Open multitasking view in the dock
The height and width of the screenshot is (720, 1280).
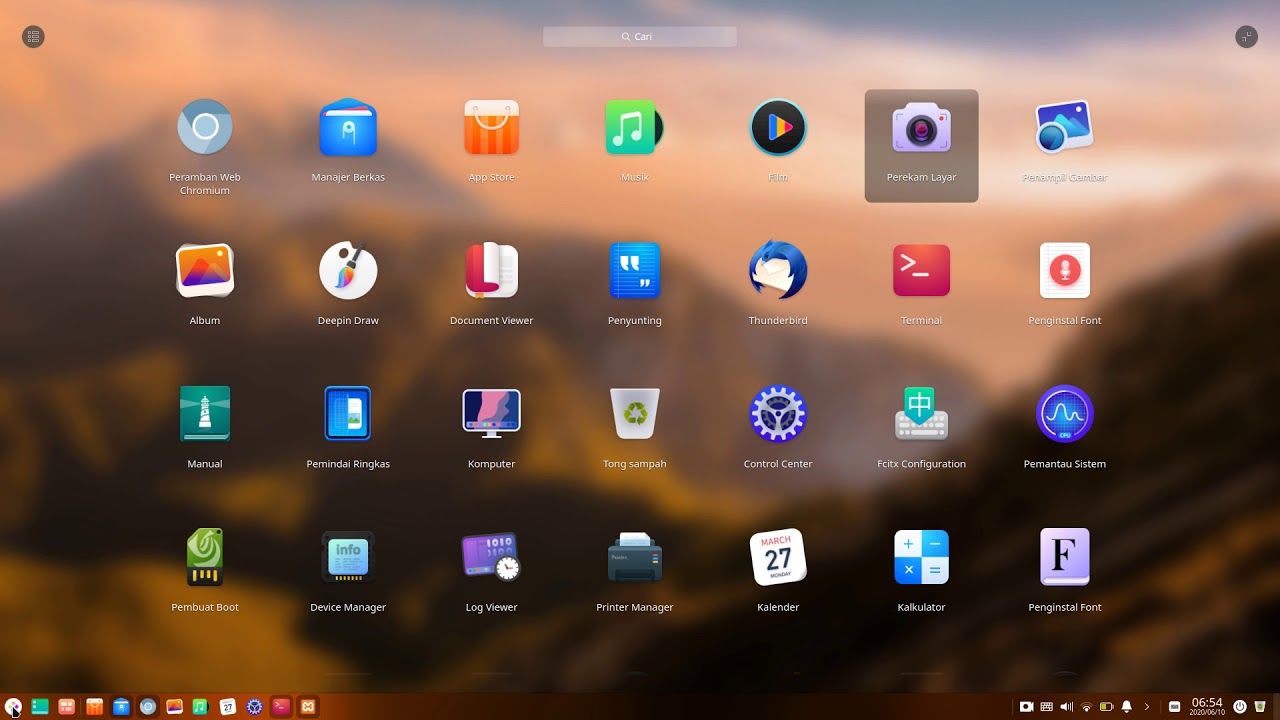click(x=67, y=707)
